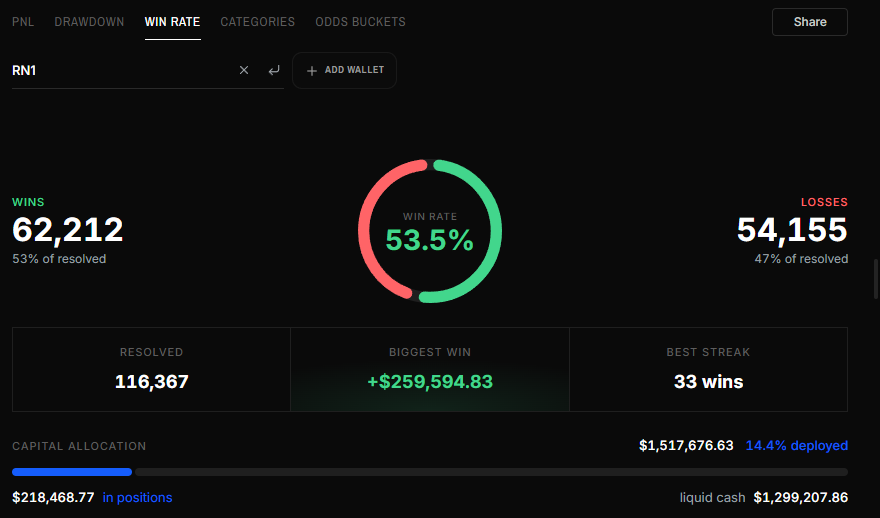The height and width of the screenshot is (518, 880).
Task: Open the ODDS BUCKETS tab
Action: [360, 22]
